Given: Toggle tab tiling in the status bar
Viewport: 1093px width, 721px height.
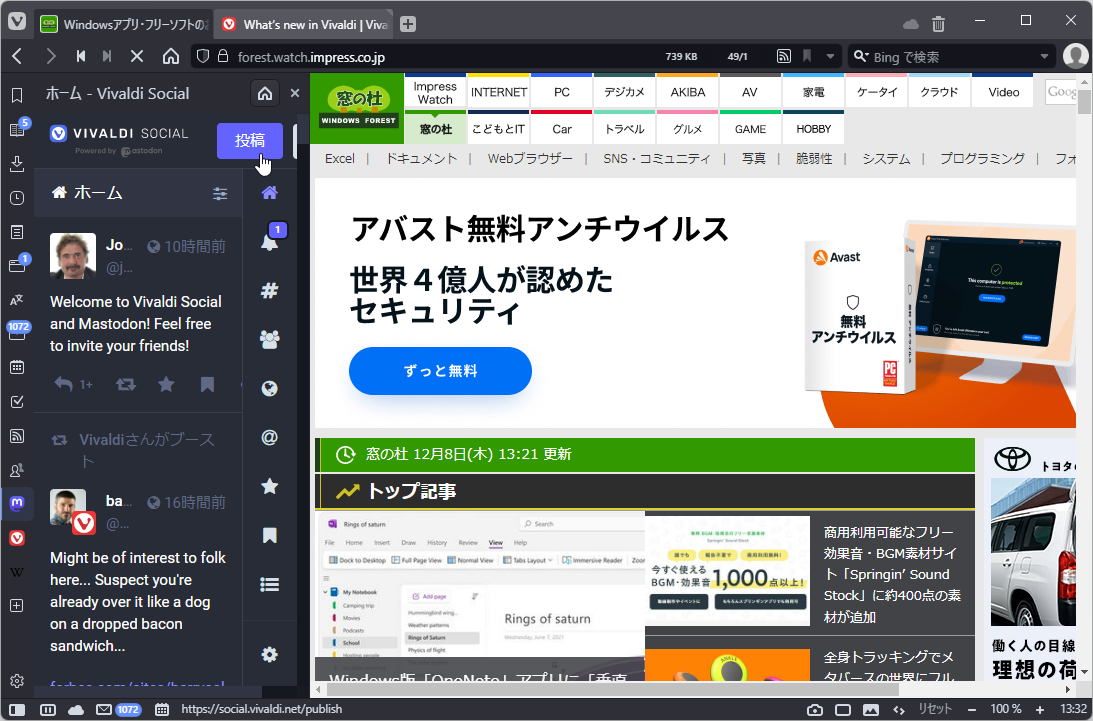Looking at the screenshot, I should click(x=47, y=709).
